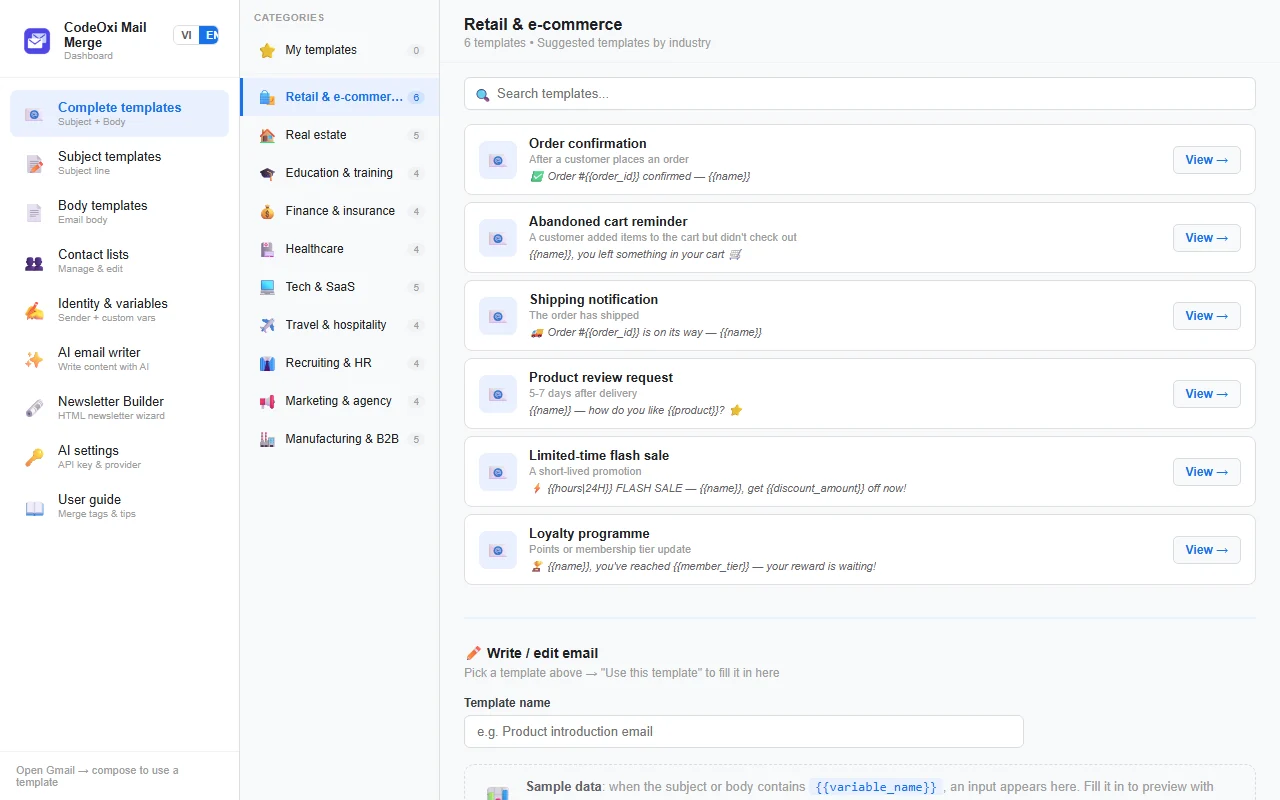Click the Marketing & agency megaphone icon
This screenshot has height=800, width=1280.
click(x=267, y=401)
